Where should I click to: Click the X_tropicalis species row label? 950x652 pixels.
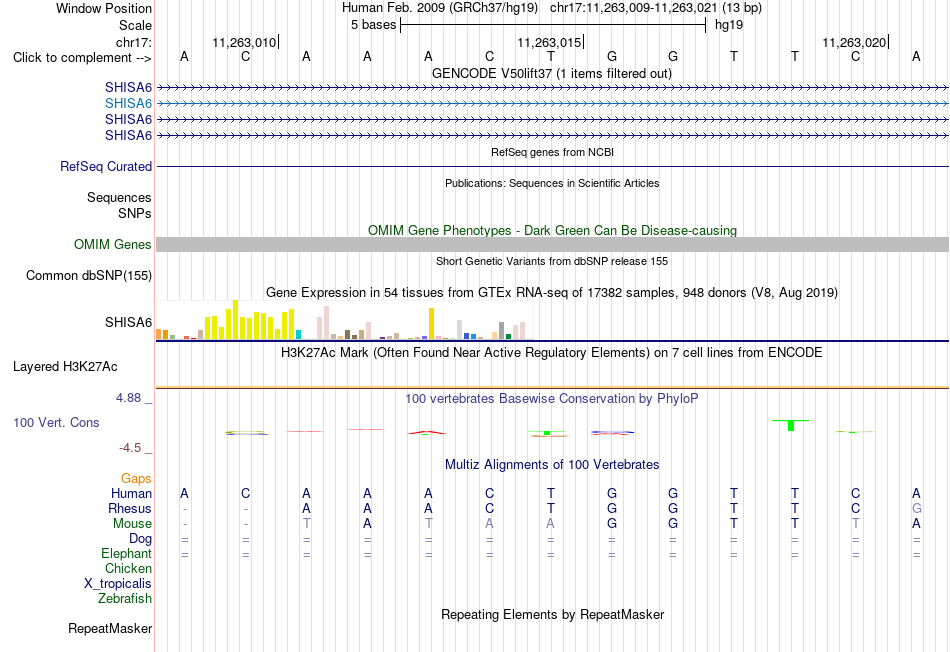point(118,584)
